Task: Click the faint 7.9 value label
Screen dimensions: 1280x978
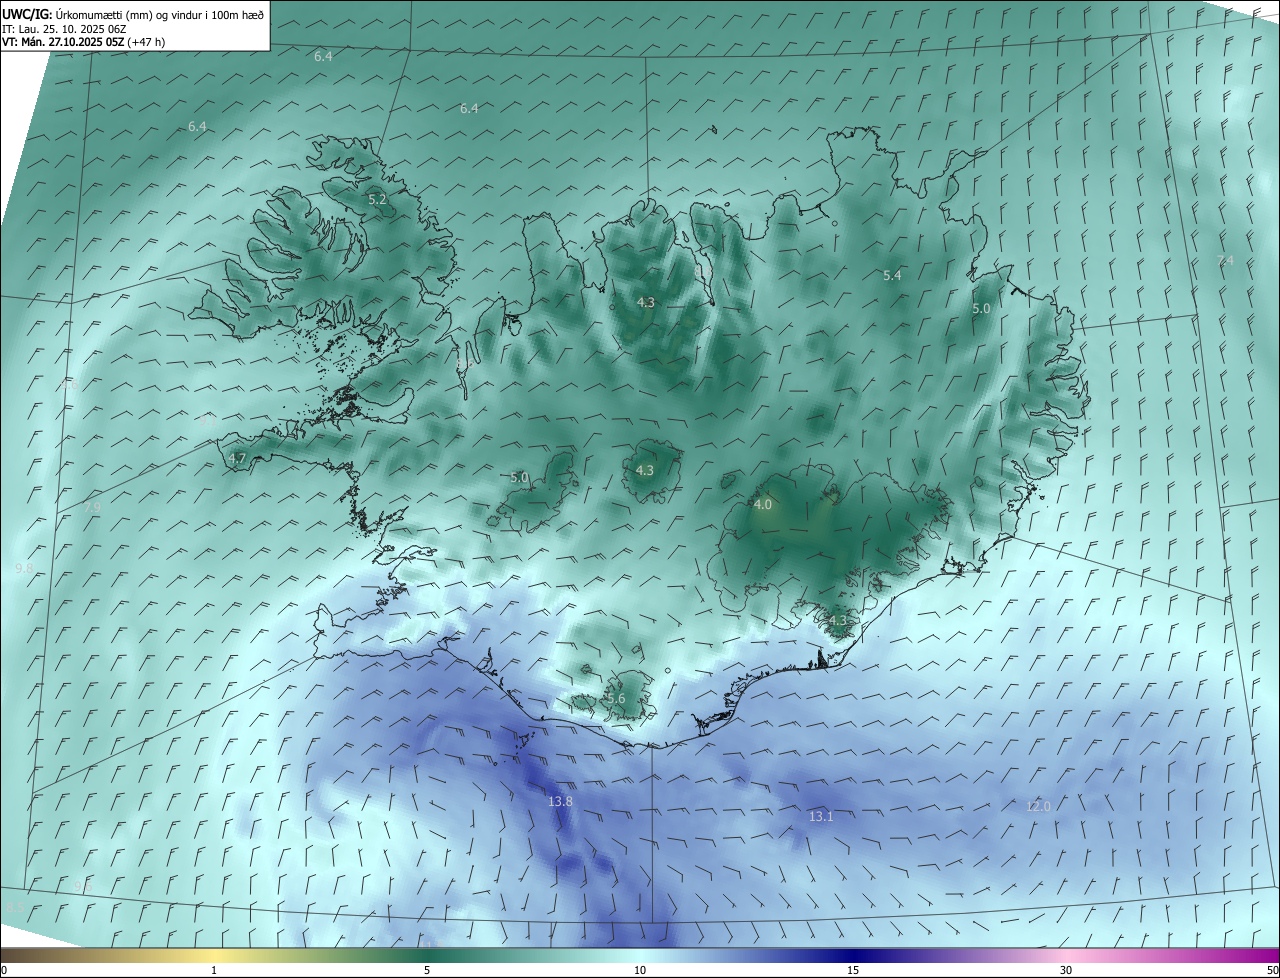Action: [x=91, y=509]
